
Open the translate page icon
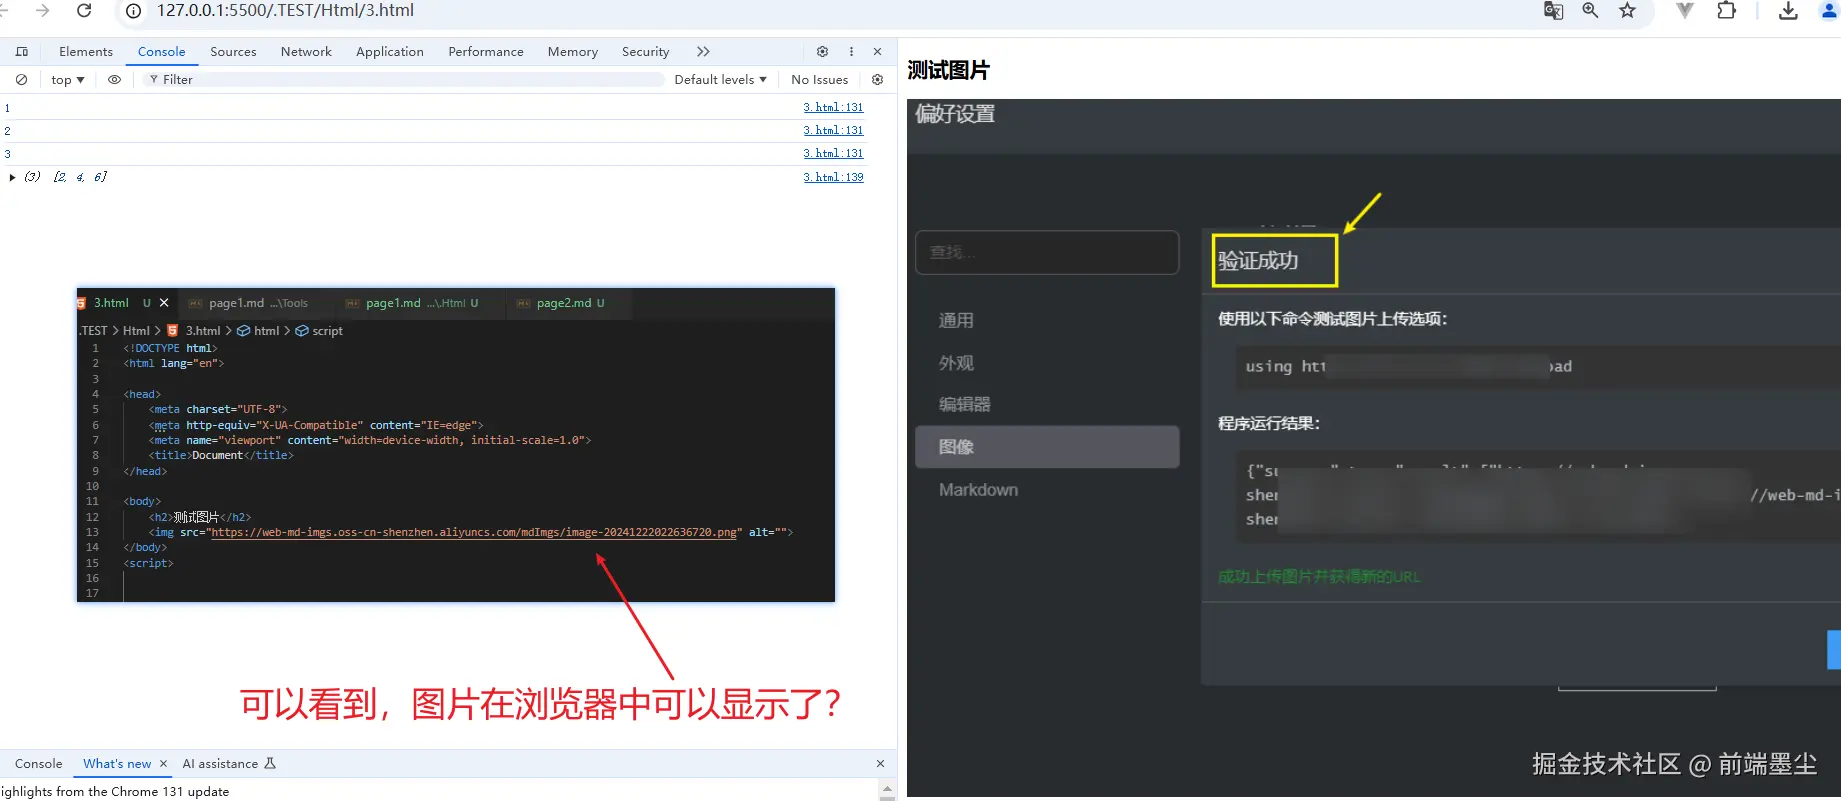click(1553, 11)
